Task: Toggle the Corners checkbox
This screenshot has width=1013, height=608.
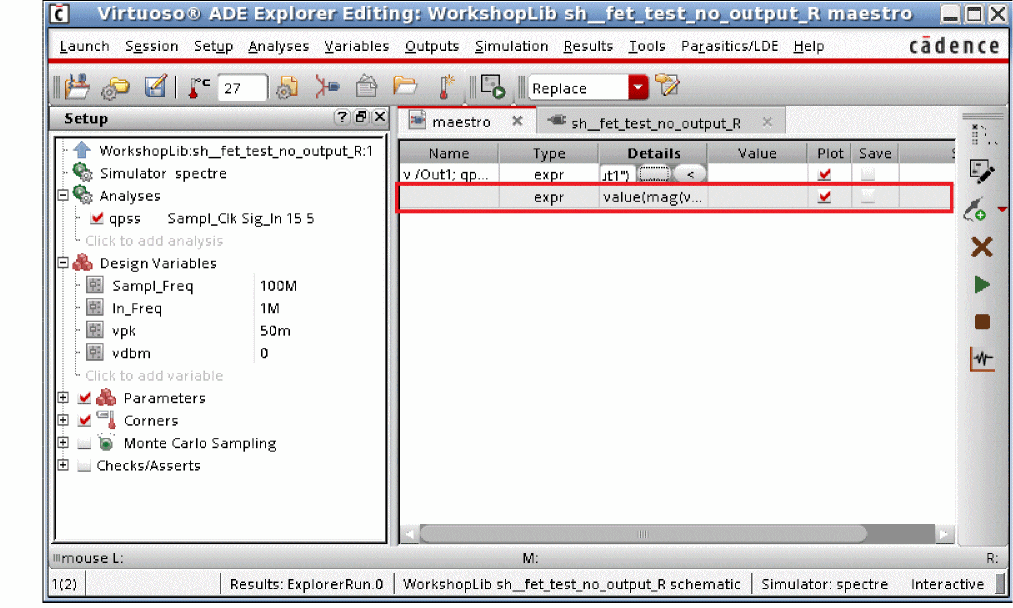Action: click(x=84, y=420)
